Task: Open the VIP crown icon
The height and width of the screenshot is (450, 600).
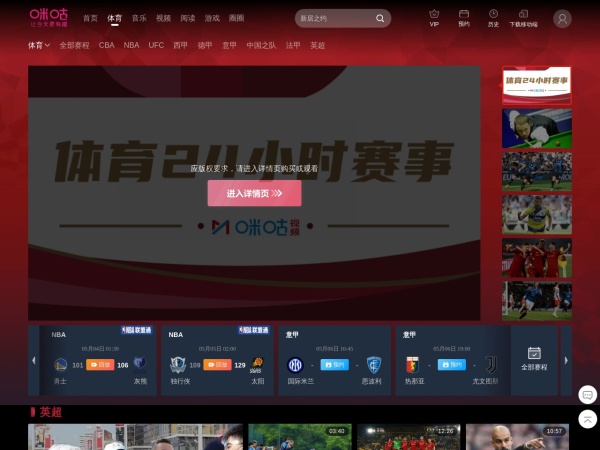Action: pos(434,14)
